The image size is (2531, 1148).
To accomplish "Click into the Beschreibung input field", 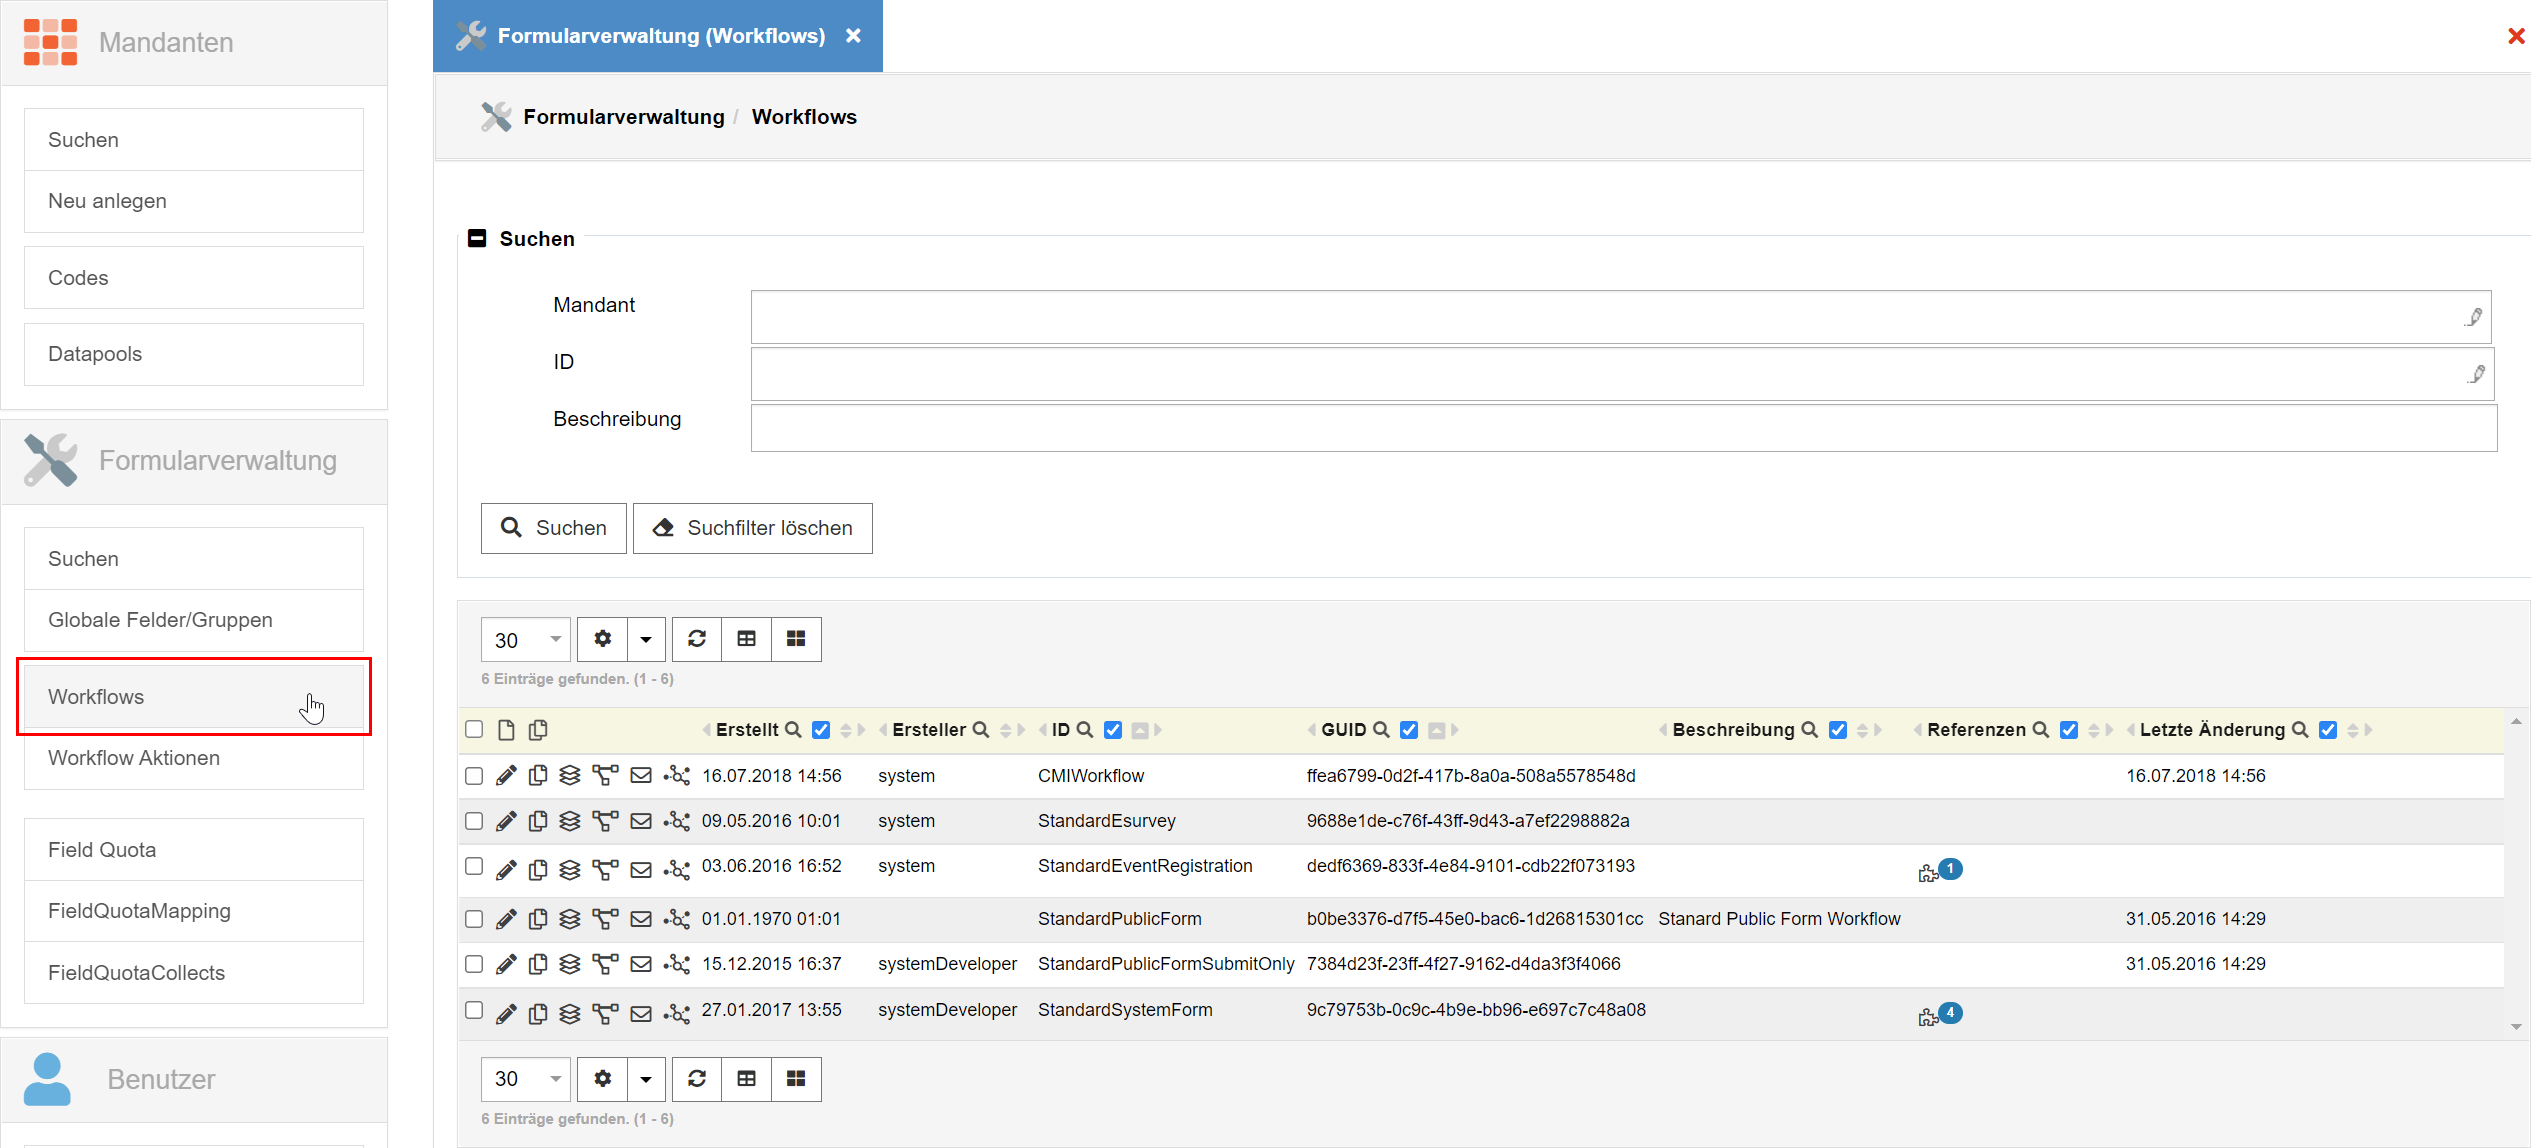I will (1623, 428).
